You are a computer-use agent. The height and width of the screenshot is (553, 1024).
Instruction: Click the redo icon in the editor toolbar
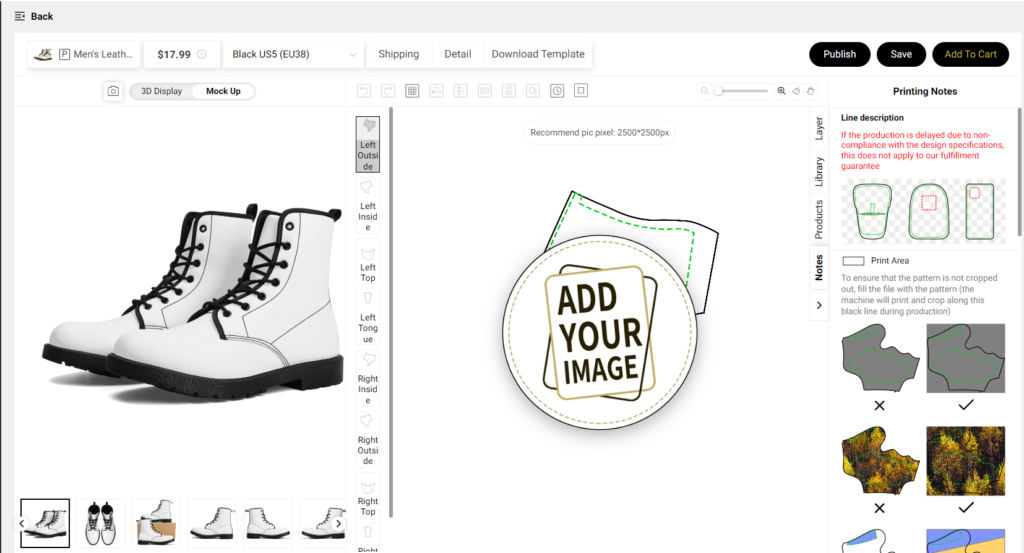tap(388, 91)
